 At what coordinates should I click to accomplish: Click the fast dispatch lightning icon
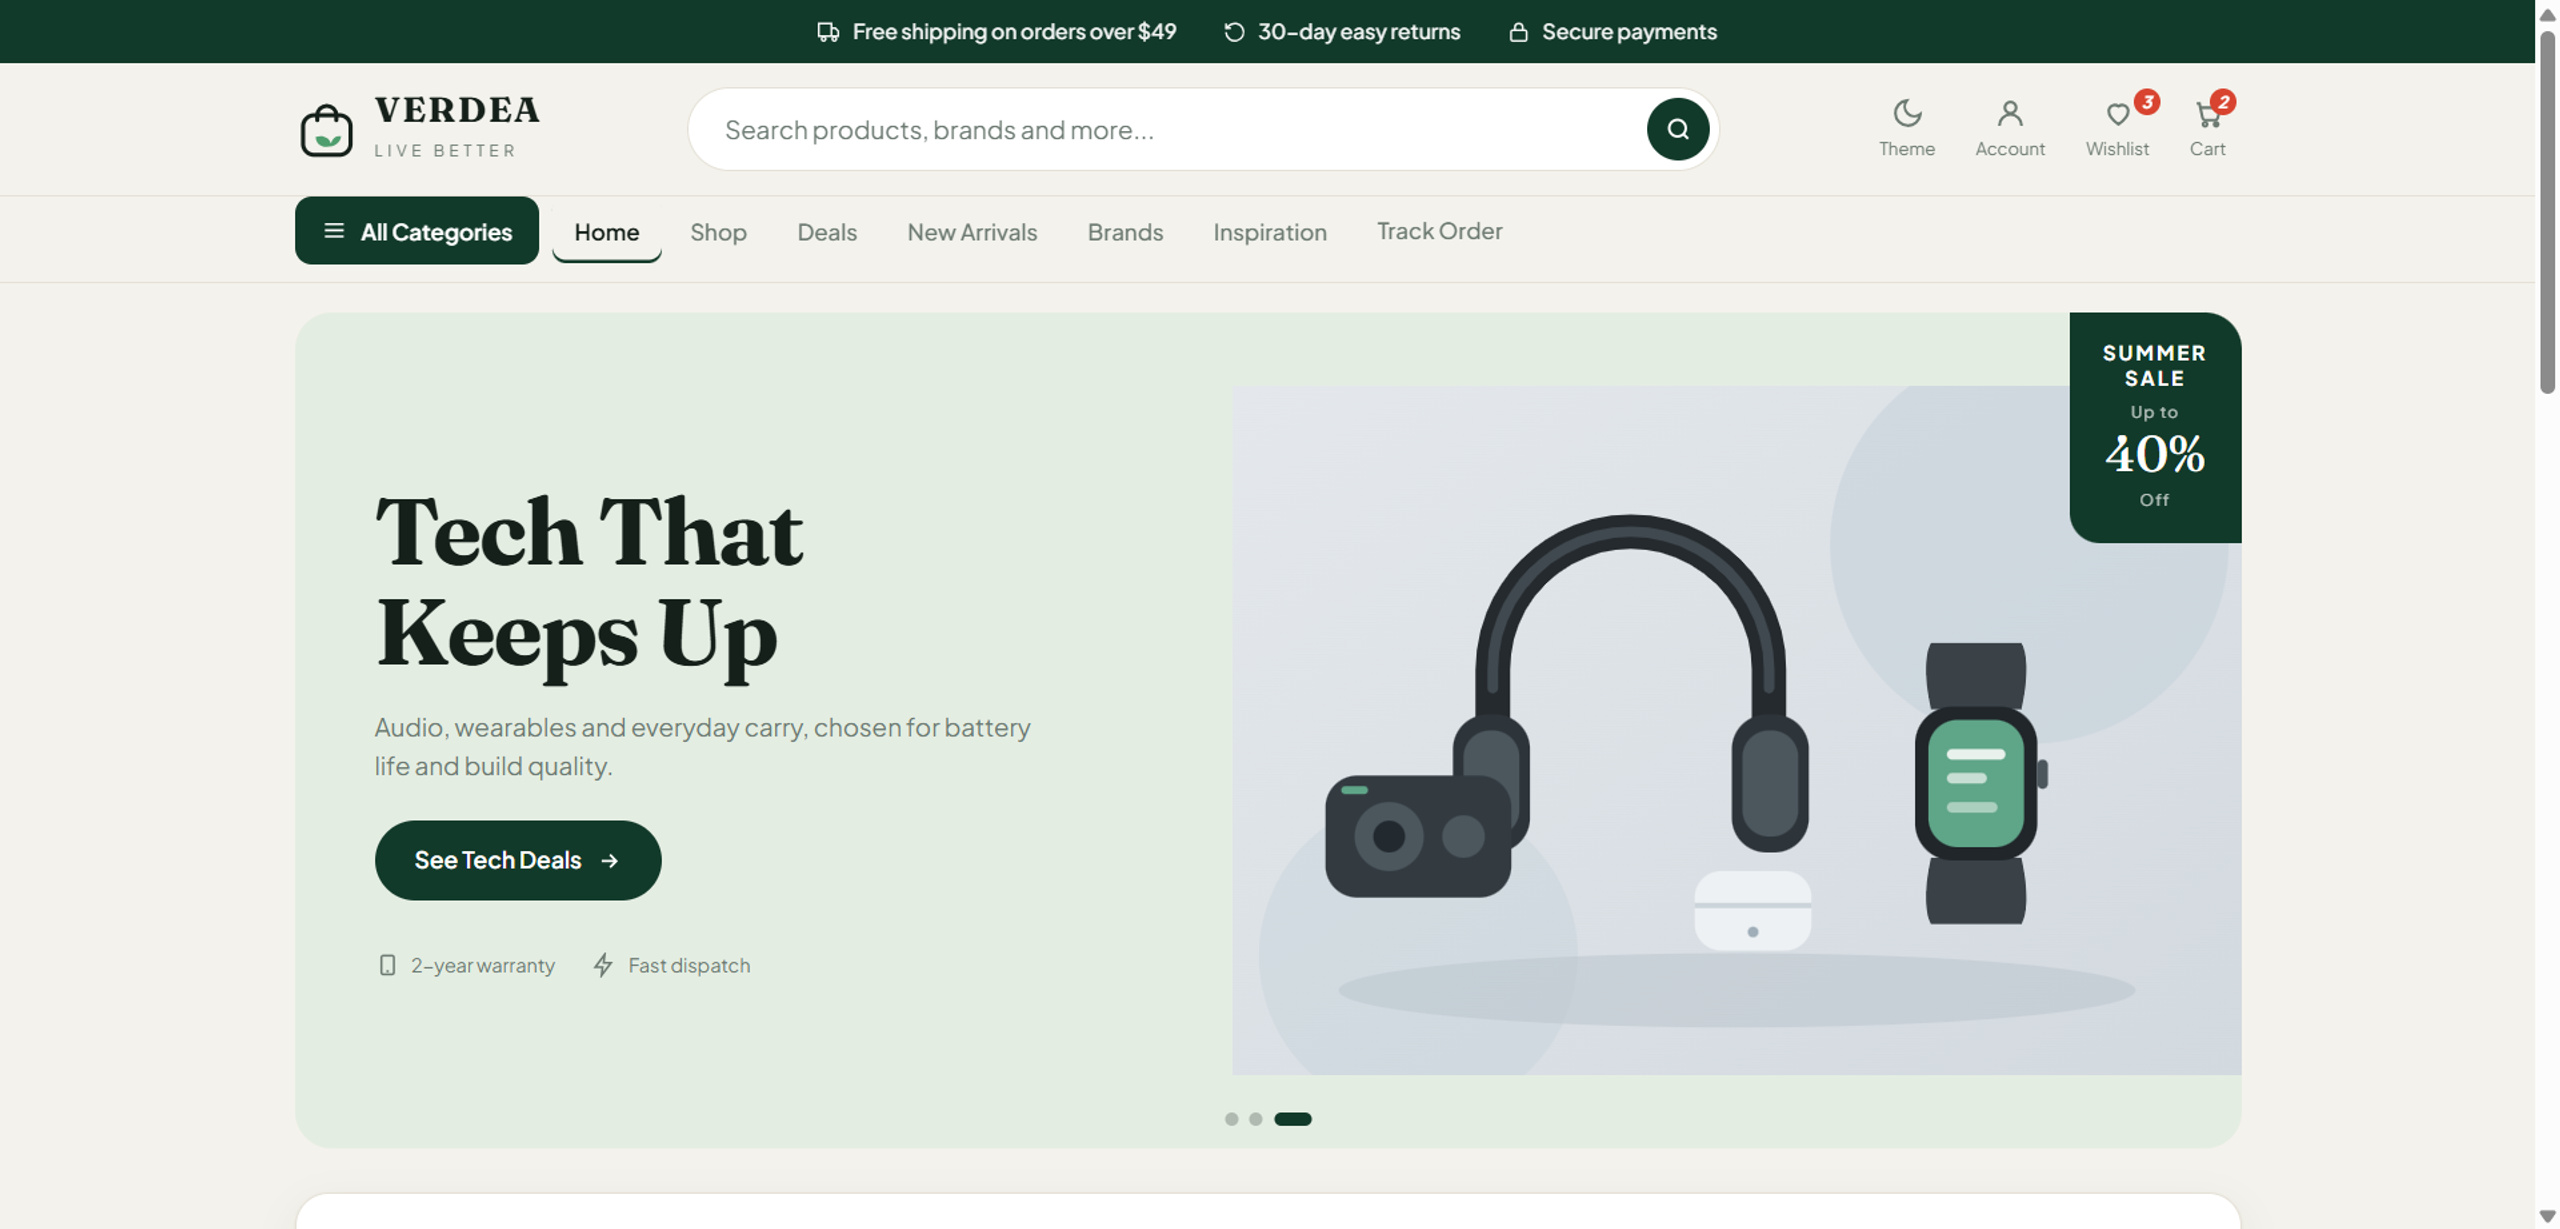602,965
